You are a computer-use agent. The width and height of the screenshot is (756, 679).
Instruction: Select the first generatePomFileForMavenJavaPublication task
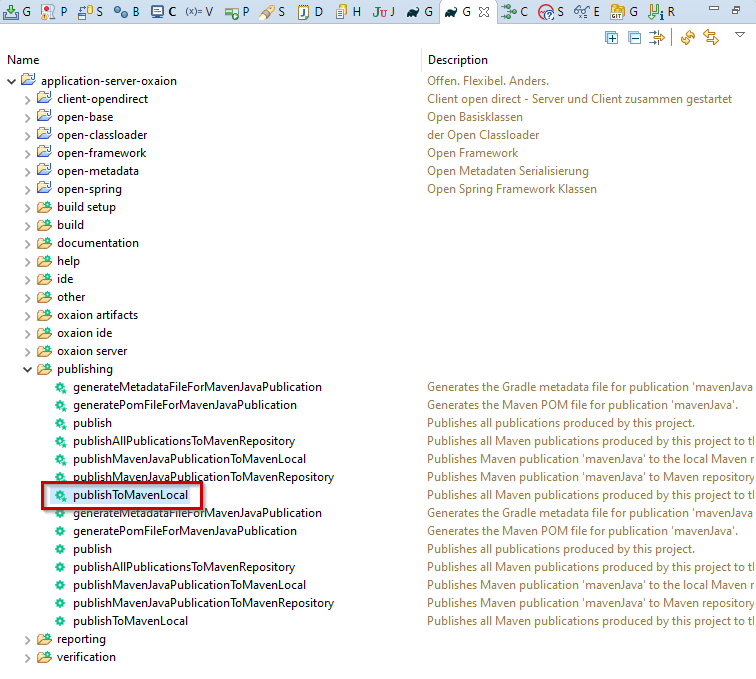coord(184,405)
